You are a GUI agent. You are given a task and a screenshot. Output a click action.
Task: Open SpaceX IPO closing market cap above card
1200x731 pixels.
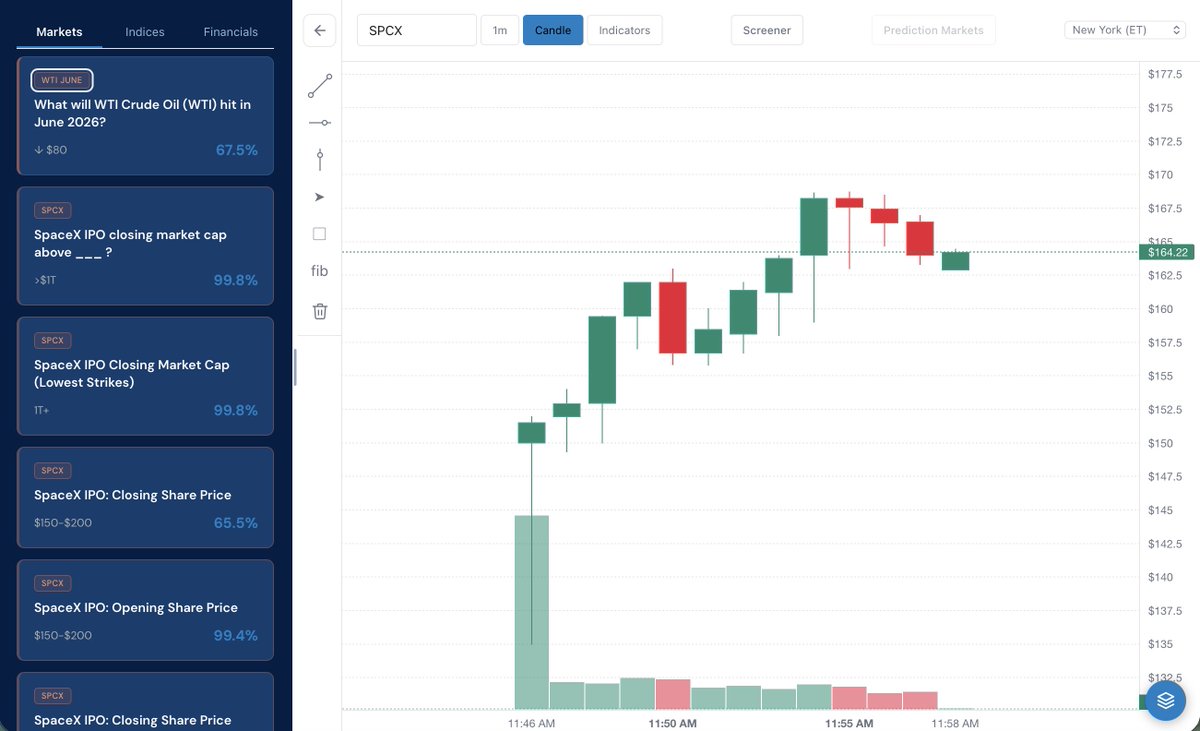pyautogui.click(x=145, y=246)
